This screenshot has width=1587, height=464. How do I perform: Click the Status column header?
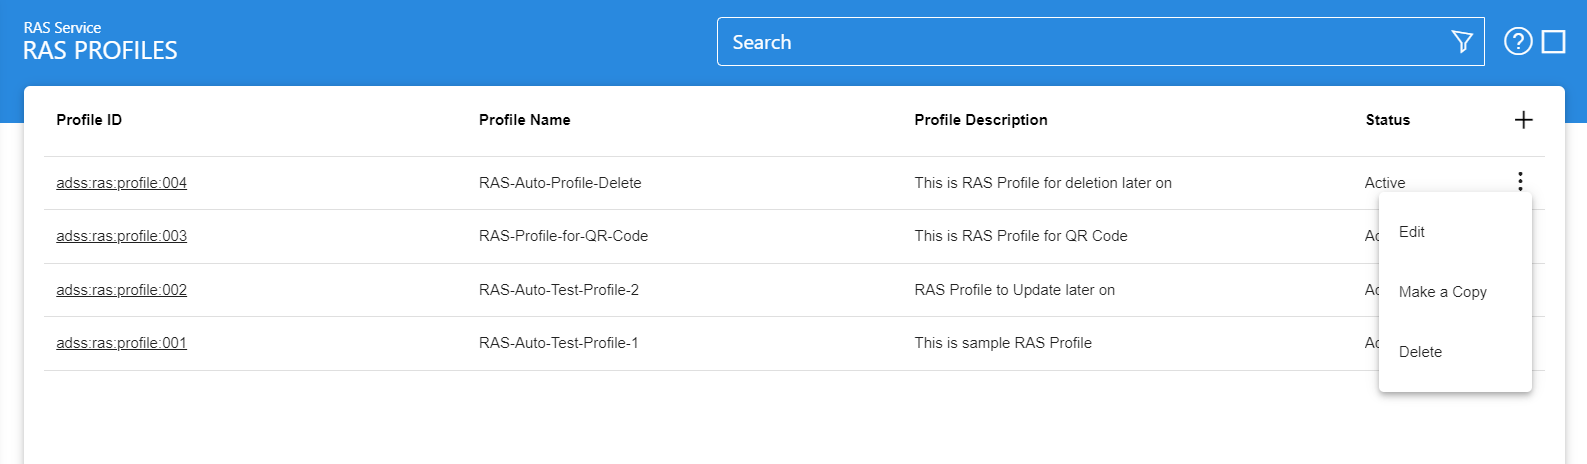[1387, 120]
